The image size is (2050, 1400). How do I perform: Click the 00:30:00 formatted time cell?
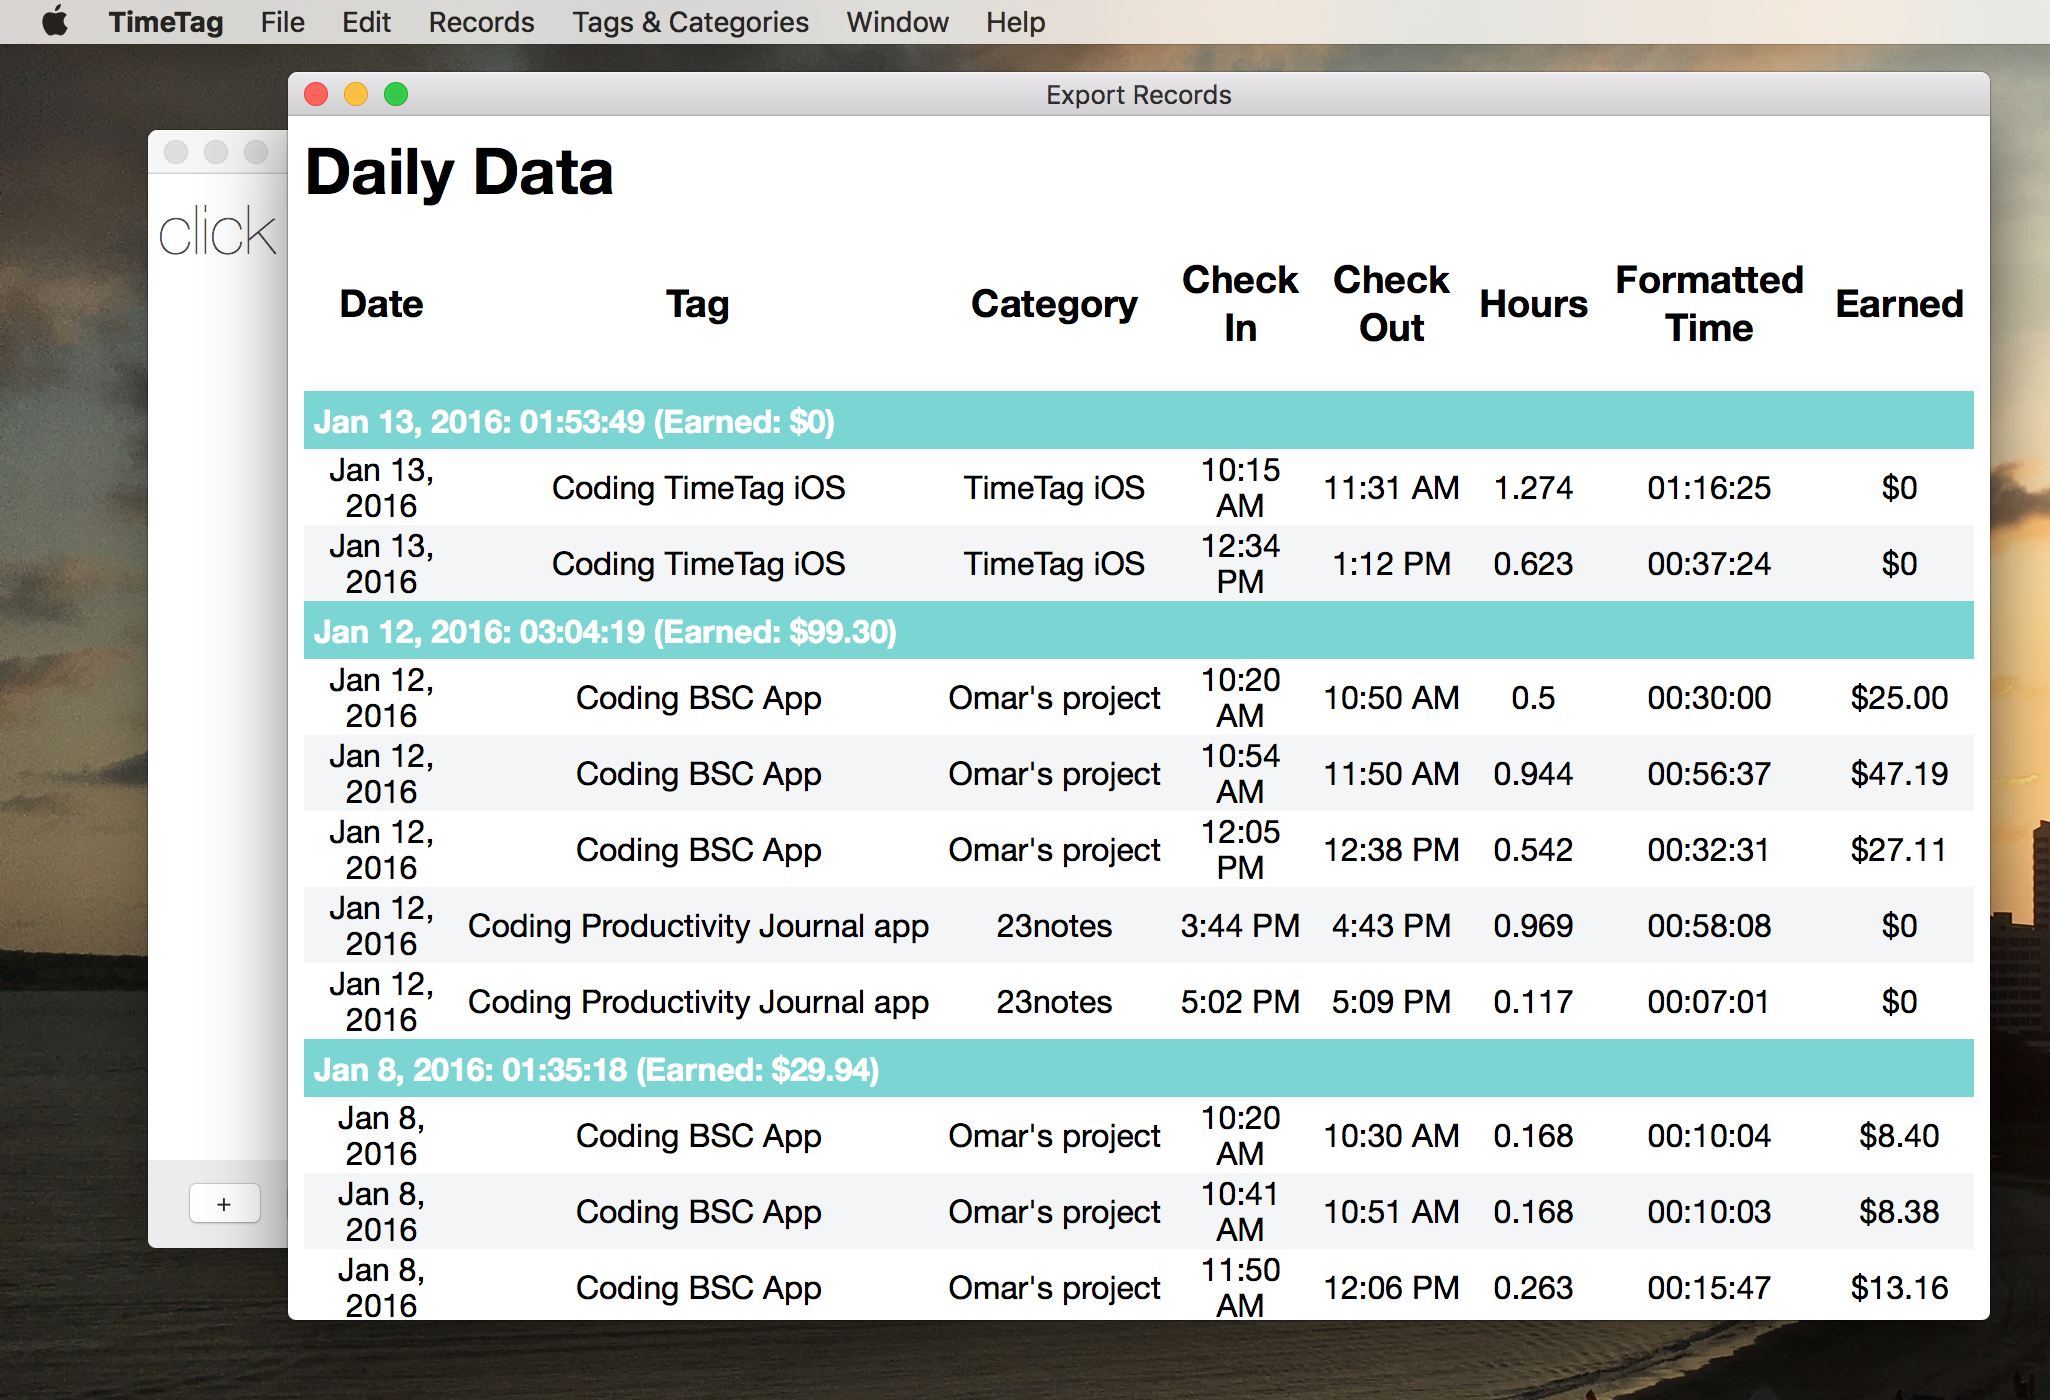tap(1709, 698)
